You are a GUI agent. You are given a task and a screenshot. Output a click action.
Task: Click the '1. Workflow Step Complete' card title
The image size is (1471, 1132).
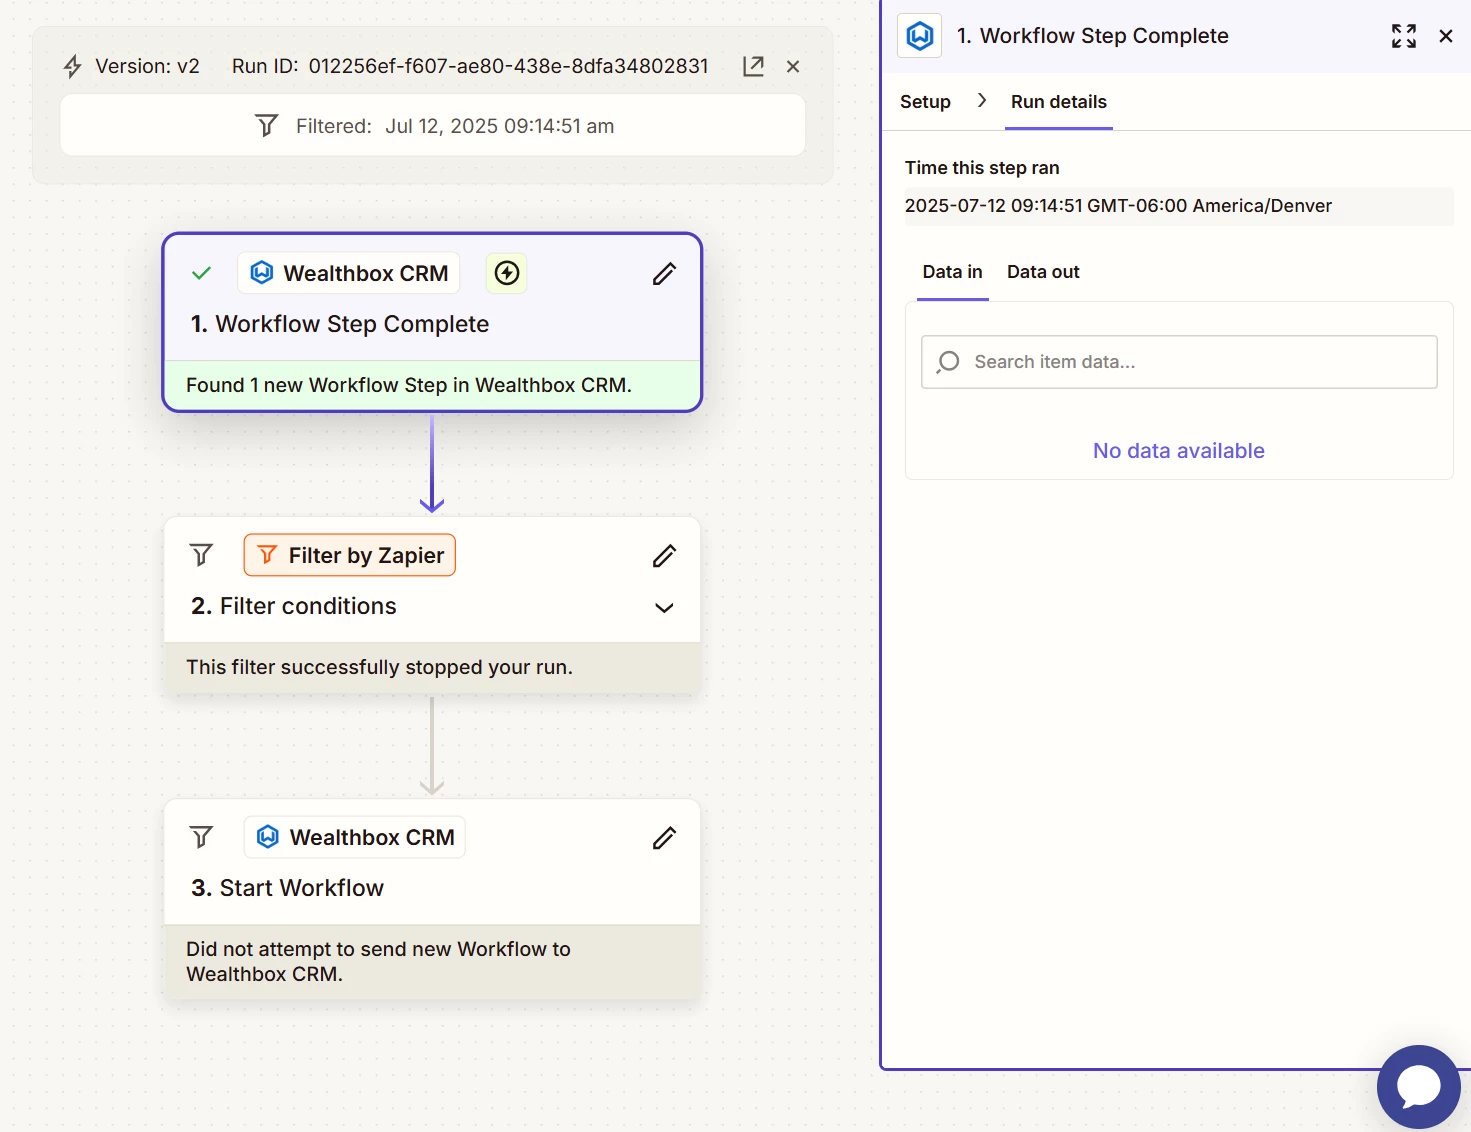[x=340, y=324]
